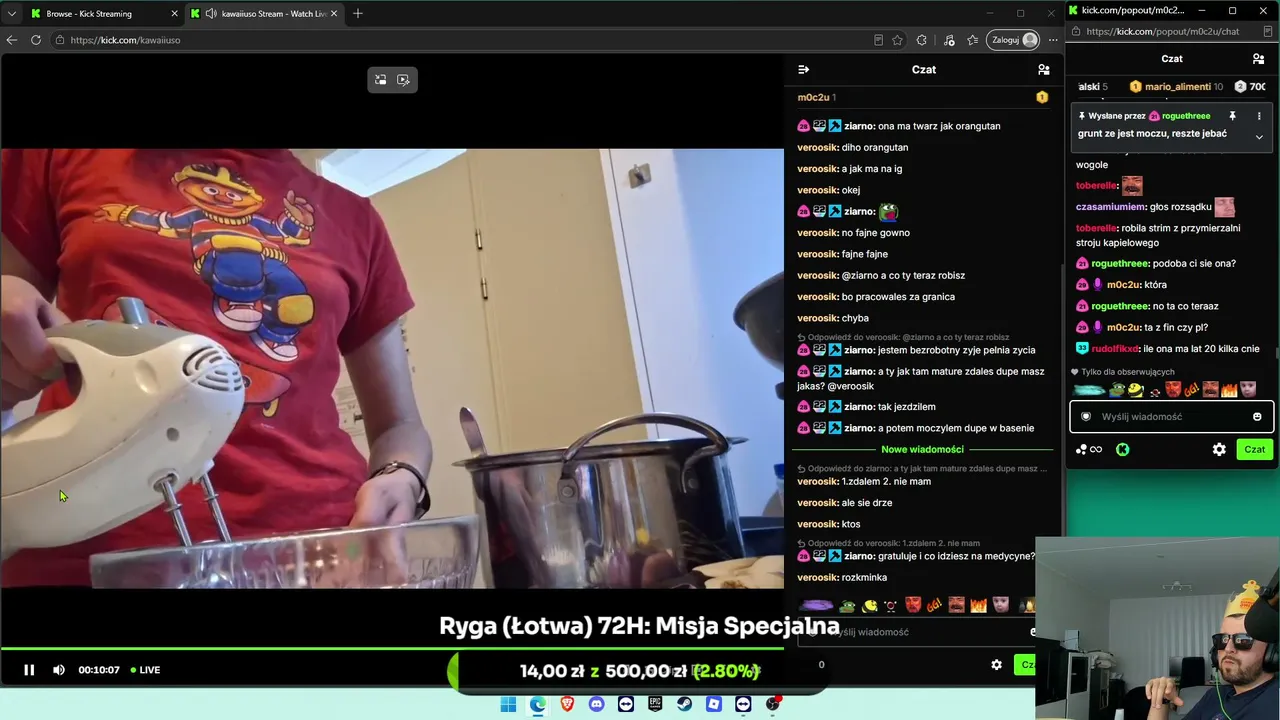Click gold rank 1 badge in main chat

(1042, 97)
